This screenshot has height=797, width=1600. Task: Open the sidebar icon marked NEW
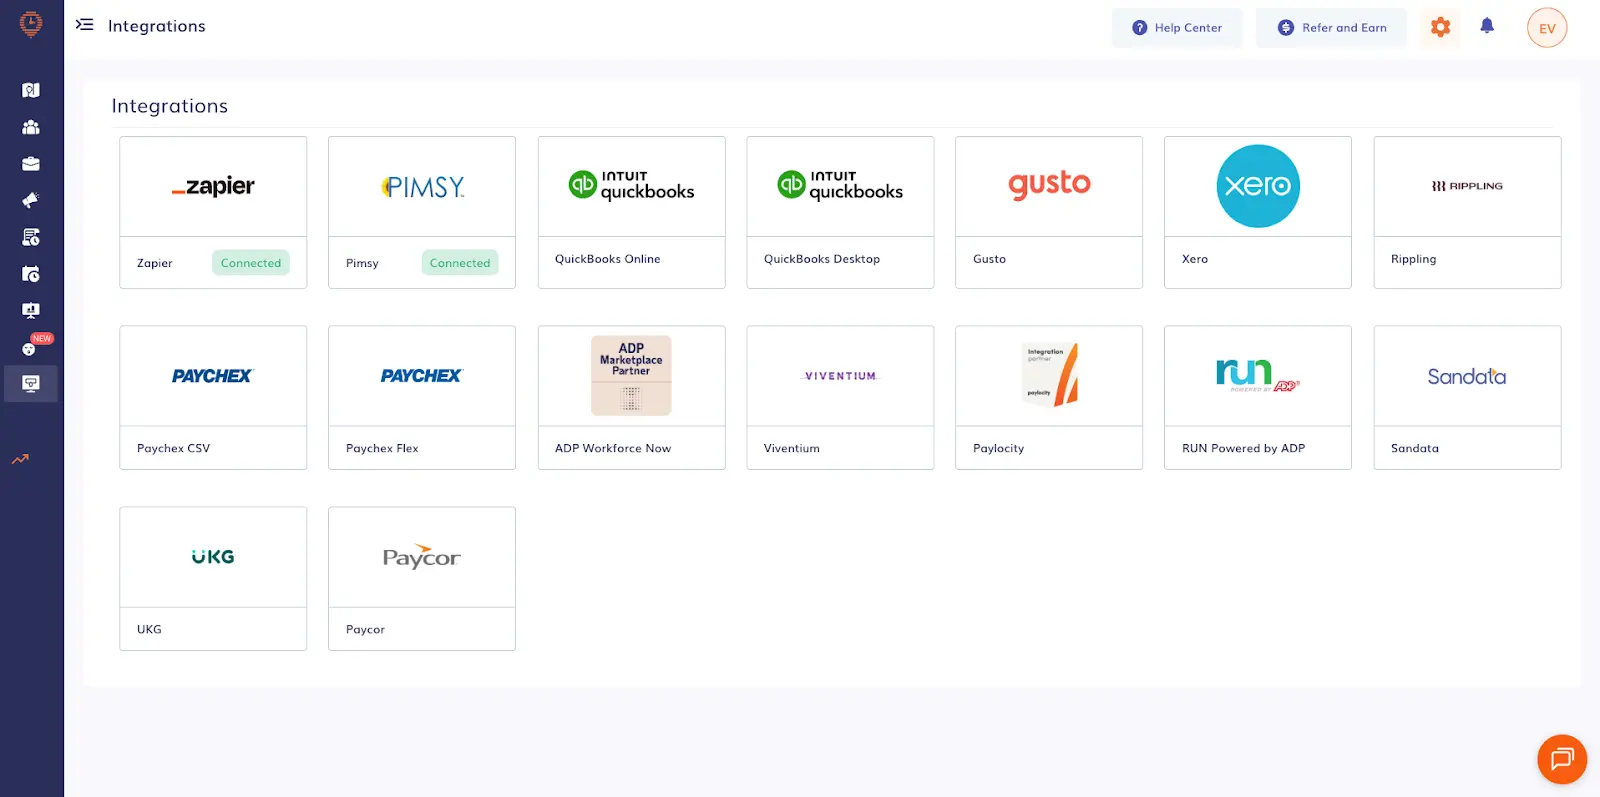pyautogui.click(x=31, y=347)
